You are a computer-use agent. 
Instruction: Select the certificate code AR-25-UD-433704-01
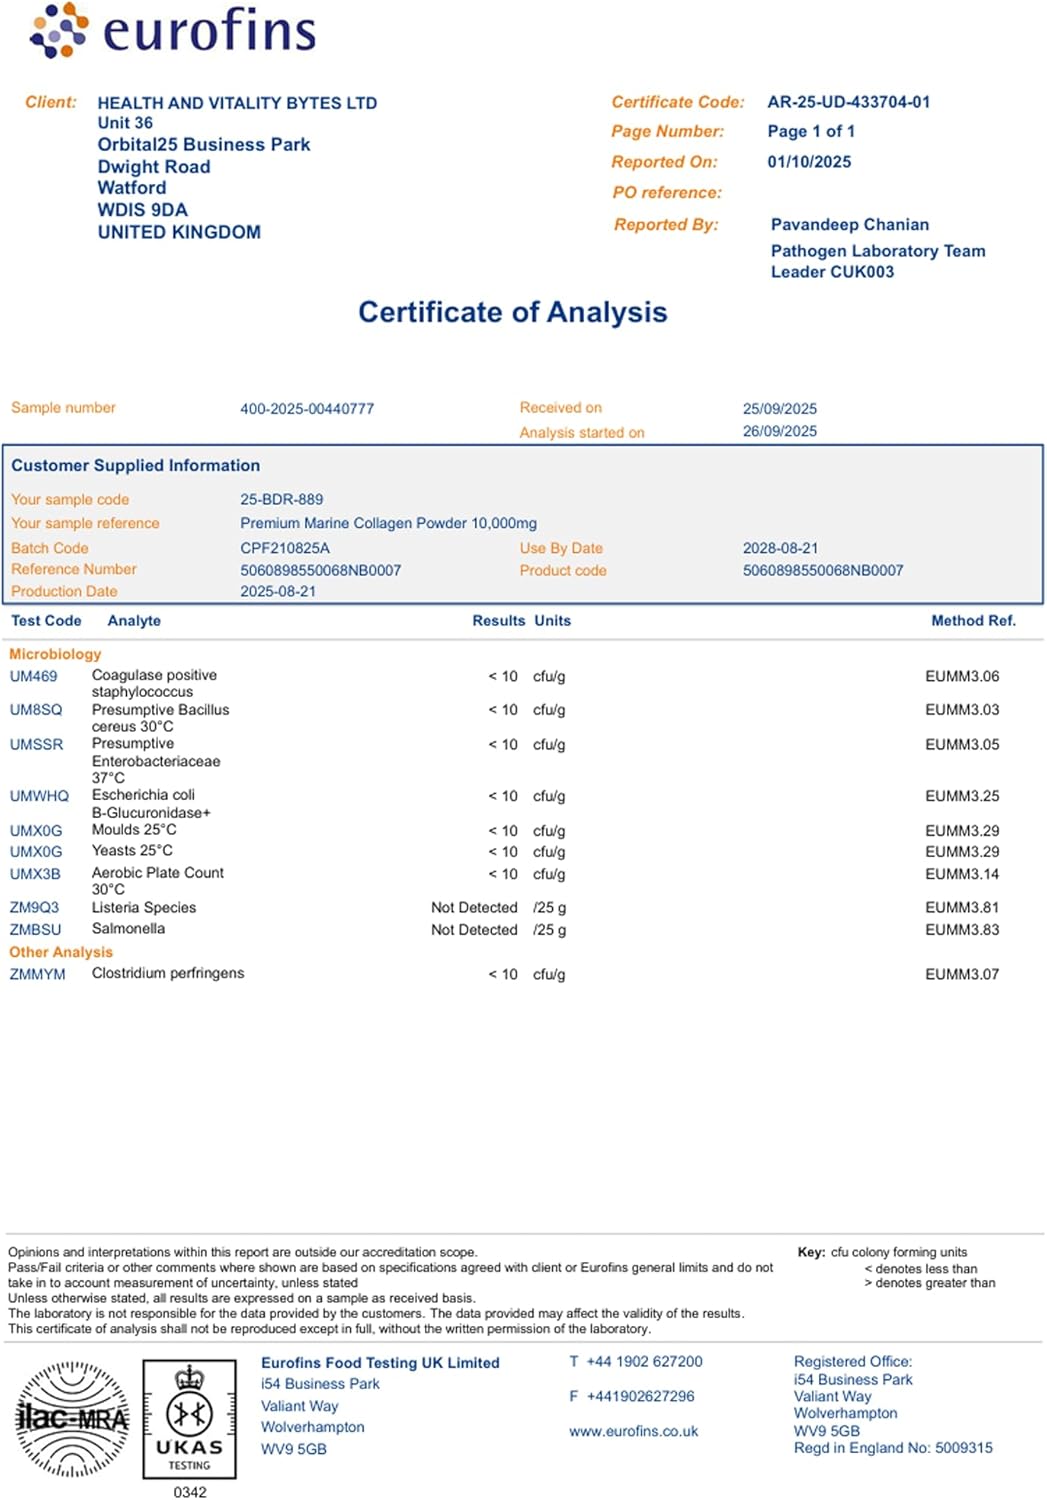(x=849, y=102)
